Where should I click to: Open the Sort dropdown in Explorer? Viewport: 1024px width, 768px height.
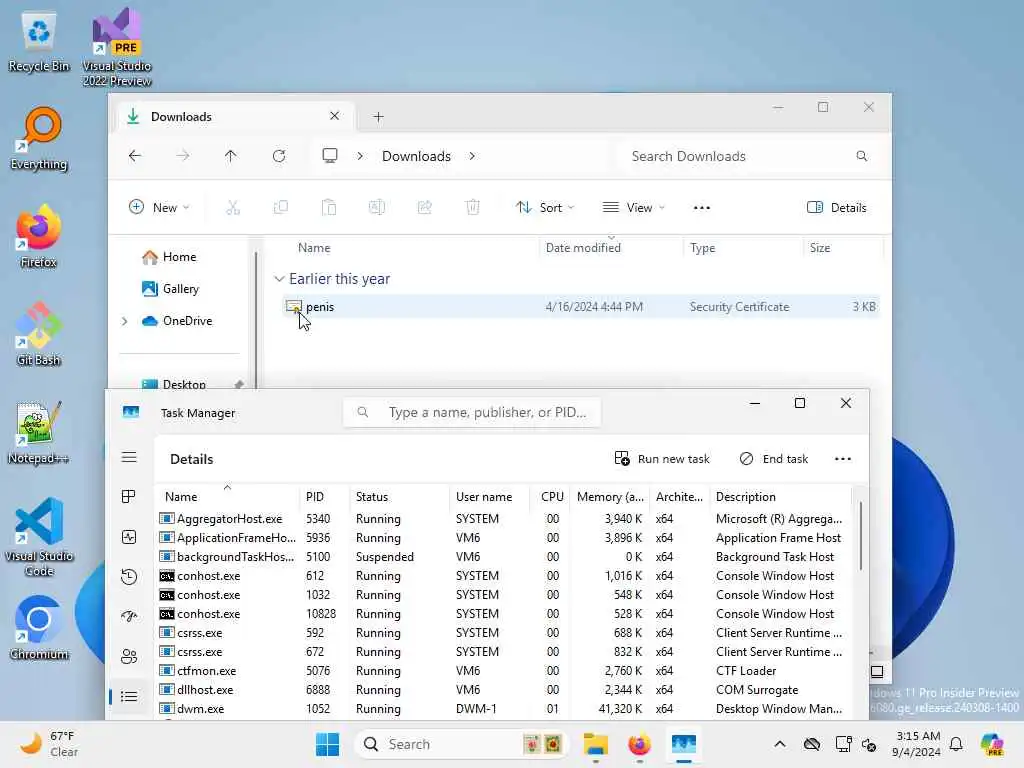click(545, 208)
